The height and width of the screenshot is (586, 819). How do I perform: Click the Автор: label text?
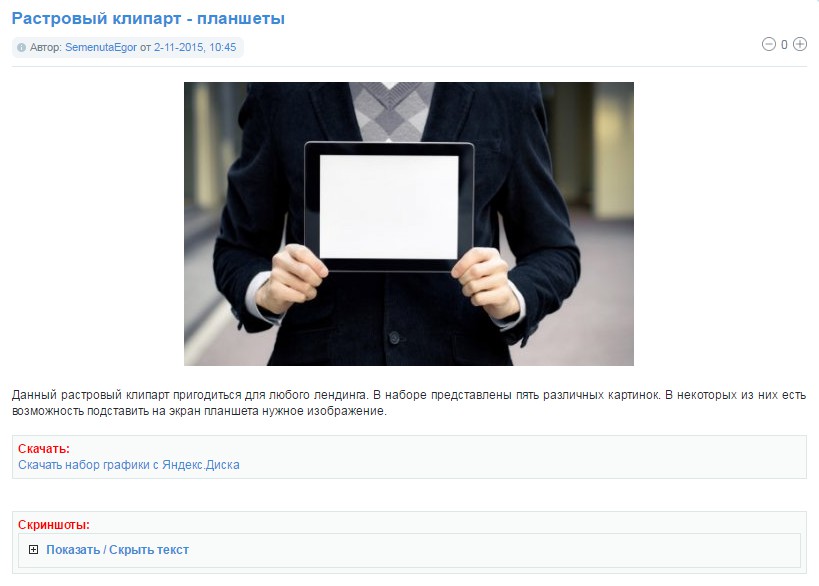coord(45,47)
